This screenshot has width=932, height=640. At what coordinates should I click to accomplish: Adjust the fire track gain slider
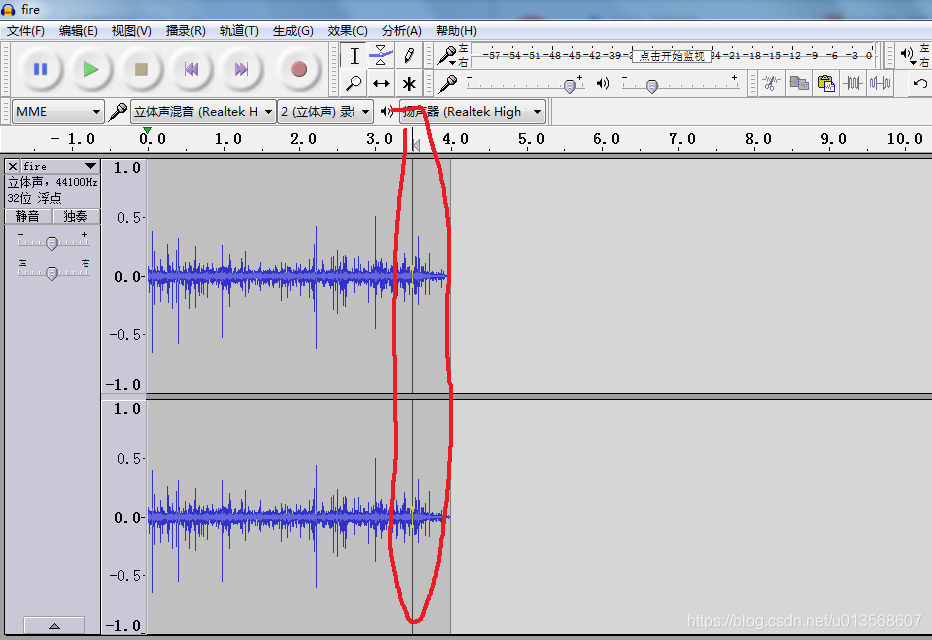pyautogui.click(x=52, y=242)
